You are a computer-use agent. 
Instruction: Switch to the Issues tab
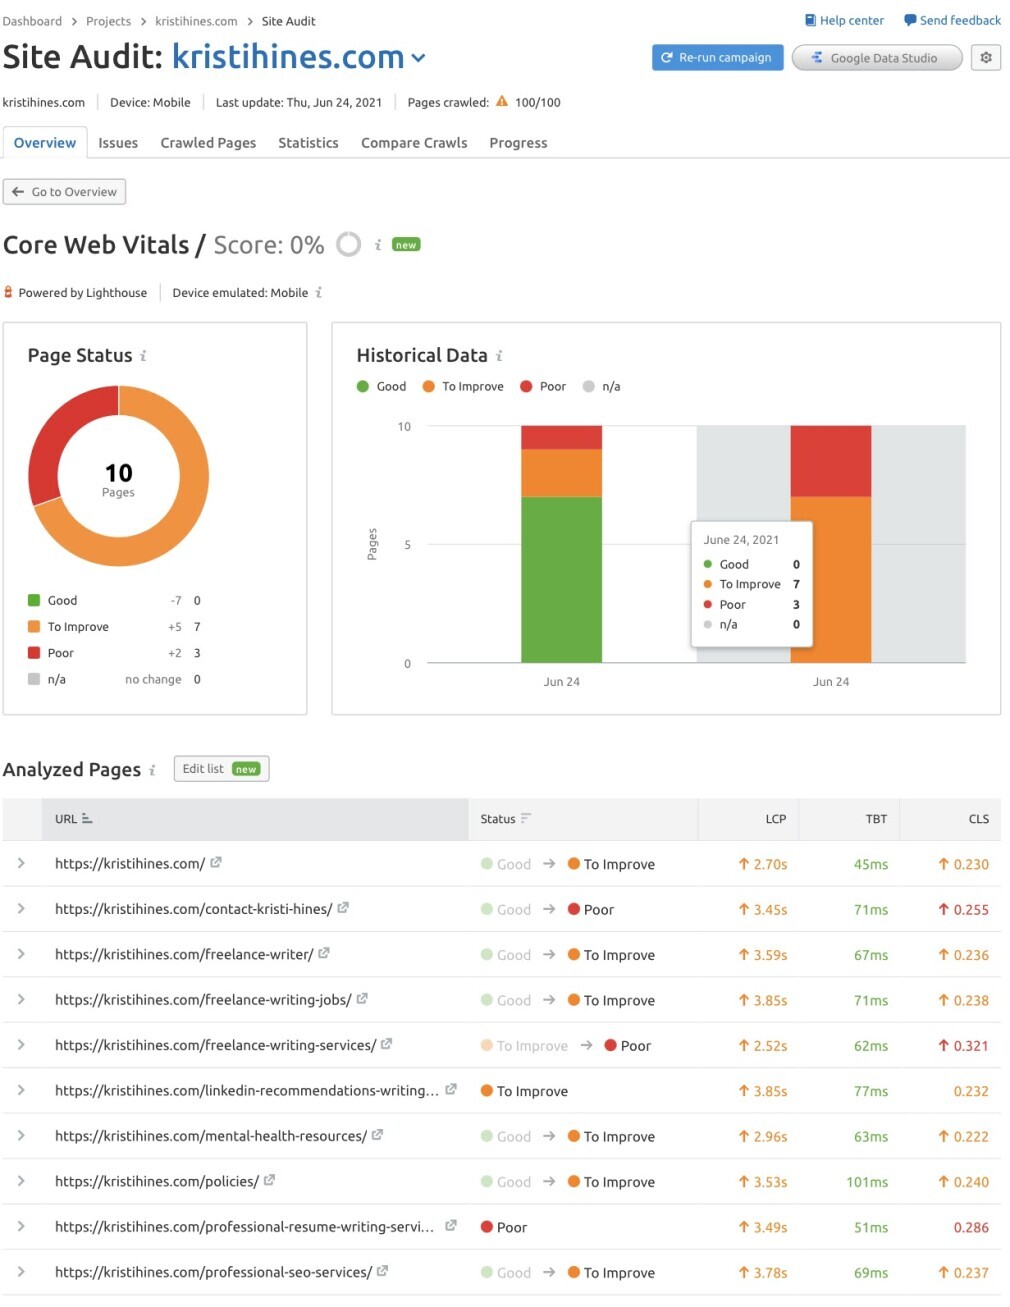click(x=118, y=143)
